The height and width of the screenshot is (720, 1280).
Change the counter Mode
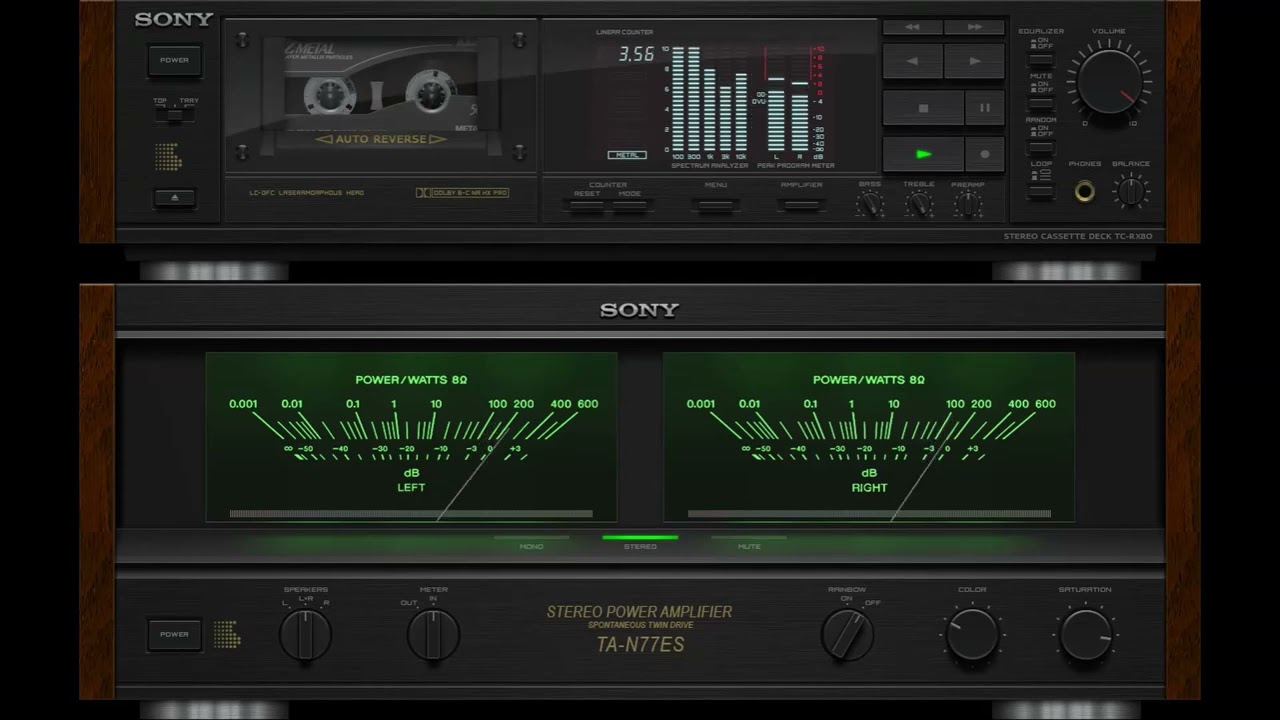point(630,205)
